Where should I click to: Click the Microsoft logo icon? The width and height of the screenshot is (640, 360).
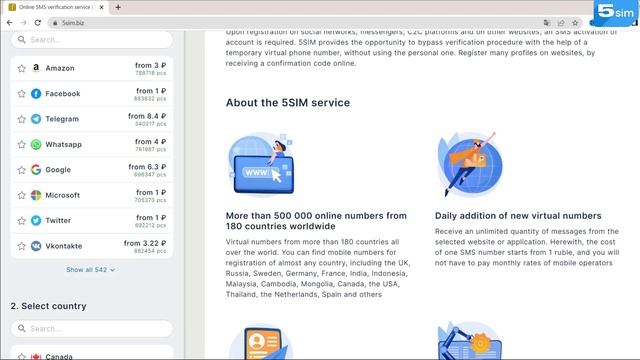[x=36, y=195]
